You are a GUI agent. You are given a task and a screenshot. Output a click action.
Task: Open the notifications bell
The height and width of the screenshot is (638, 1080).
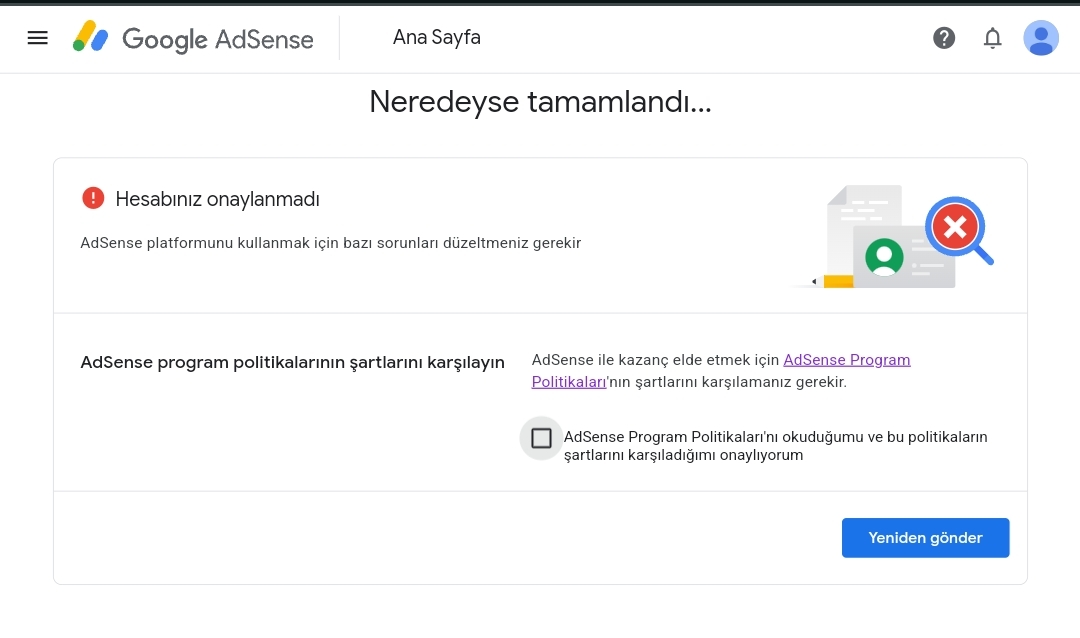[992, 38]
